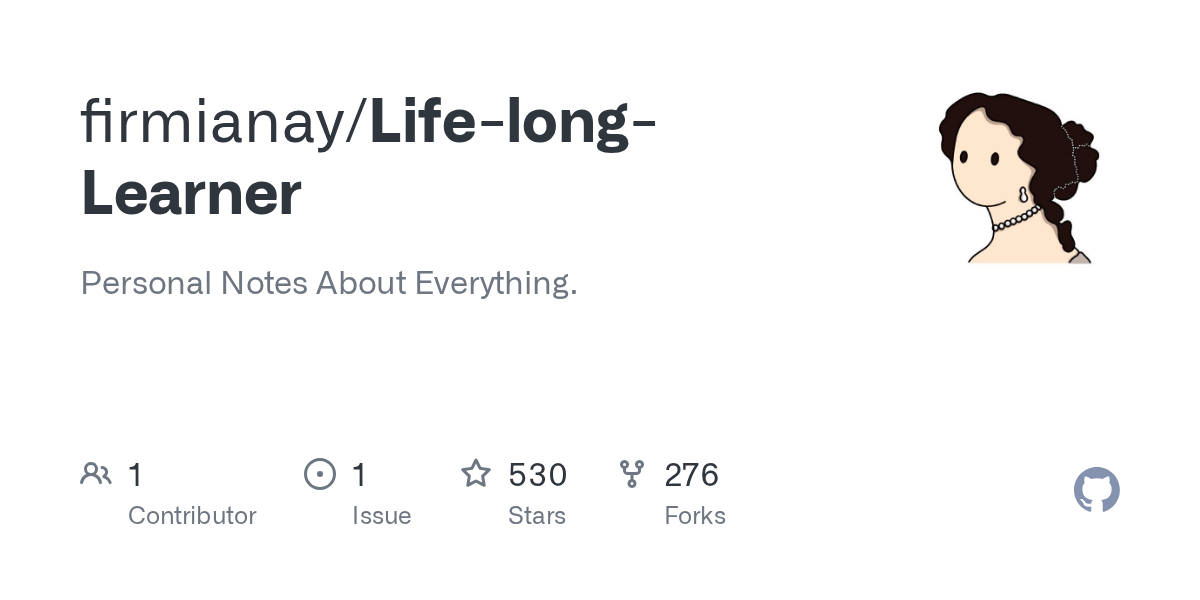The height and width of the screenshot is (600, 1200).
Task: Click the repository title Life-long-Learner
Action: coord(512,122)
